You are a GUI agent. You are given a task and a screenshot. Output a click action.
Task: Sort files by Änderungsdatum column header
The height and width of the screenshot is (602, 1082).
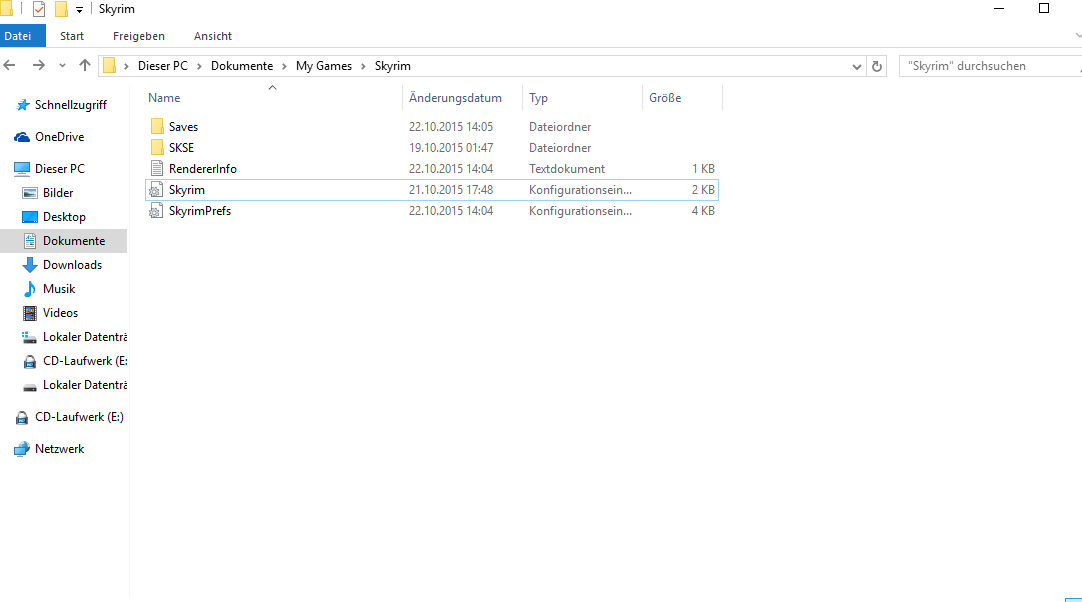[x=455, y=98]
